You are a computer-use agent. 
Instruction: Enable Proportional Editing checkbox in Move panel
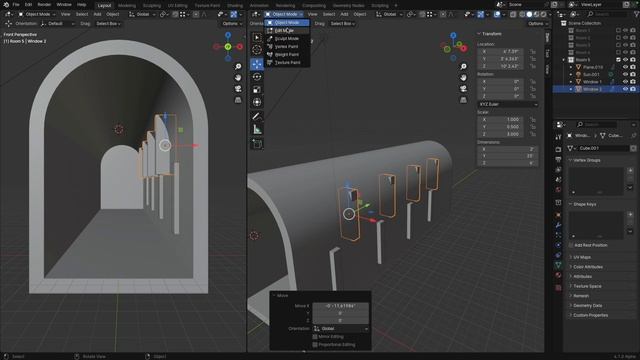click(315, 344)
